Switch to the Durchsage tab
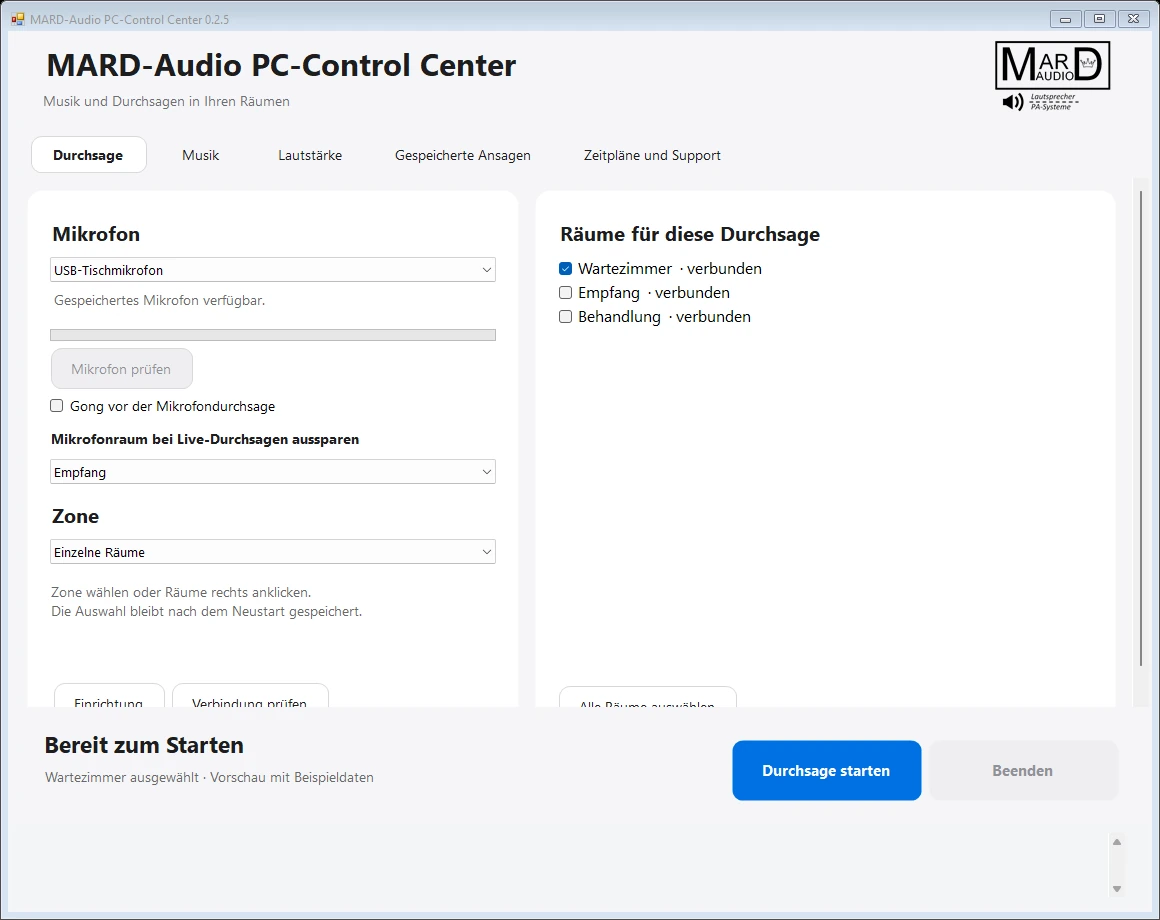Image resolution: width=1160 pixels, height=920 pixels. [x=89, y=155]
